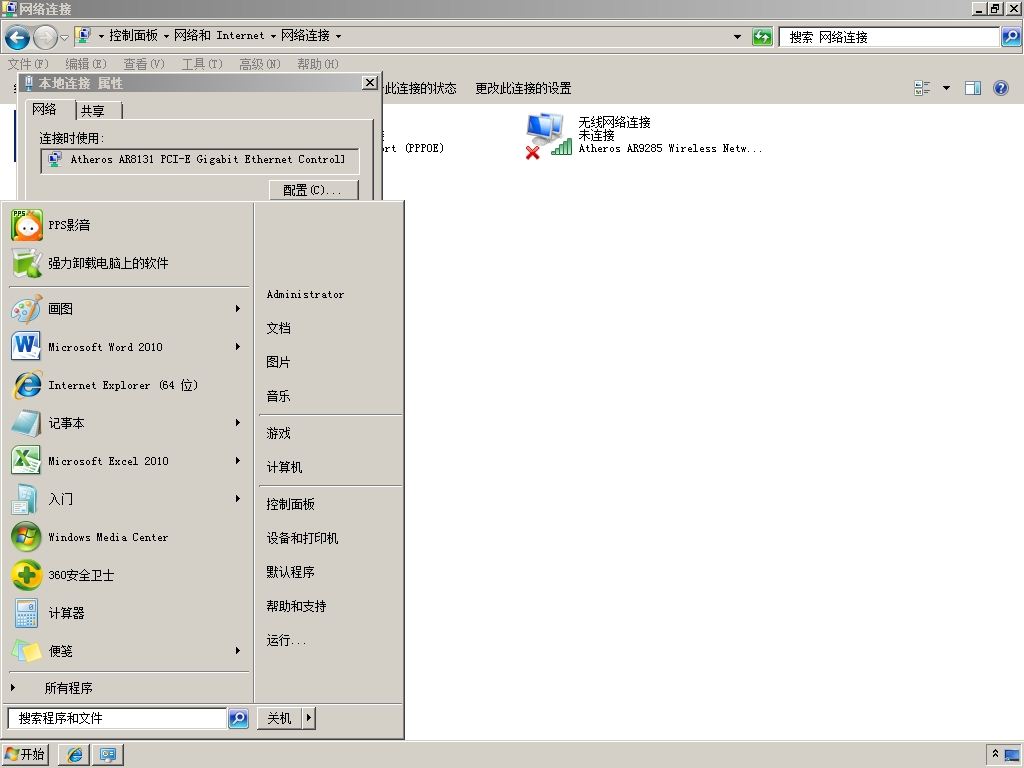Click the refresh icon beside address bar
Viewport: 1024px width, 768px height.
click(761, 37)
